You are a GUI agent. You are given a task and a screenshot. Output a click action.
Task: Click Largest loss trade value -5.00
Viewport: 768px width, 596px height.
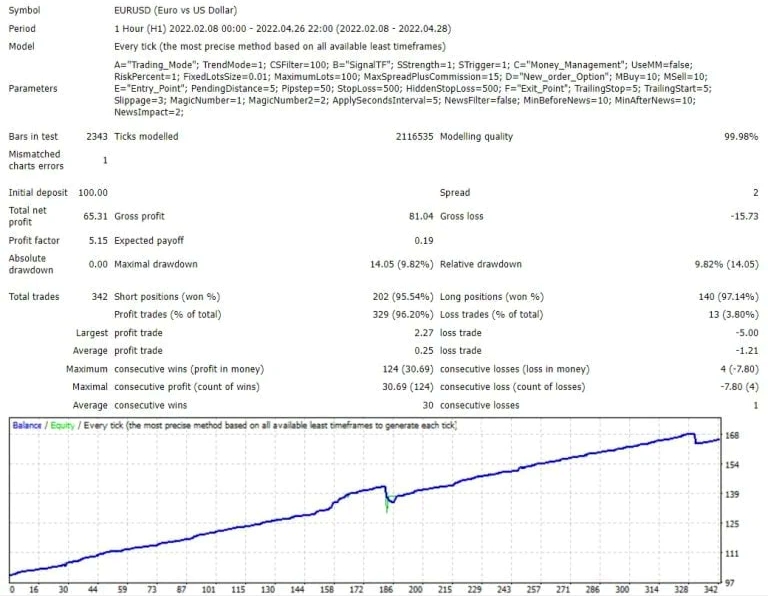point(746,333)
